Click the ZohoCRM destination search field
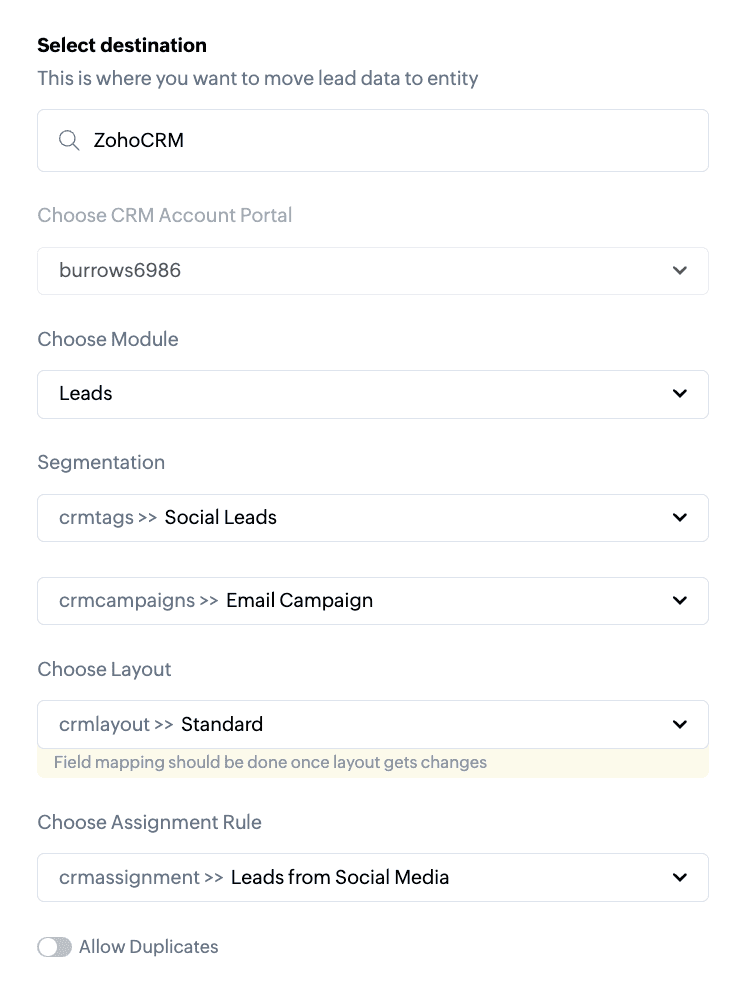 click(x=390, y=141)
